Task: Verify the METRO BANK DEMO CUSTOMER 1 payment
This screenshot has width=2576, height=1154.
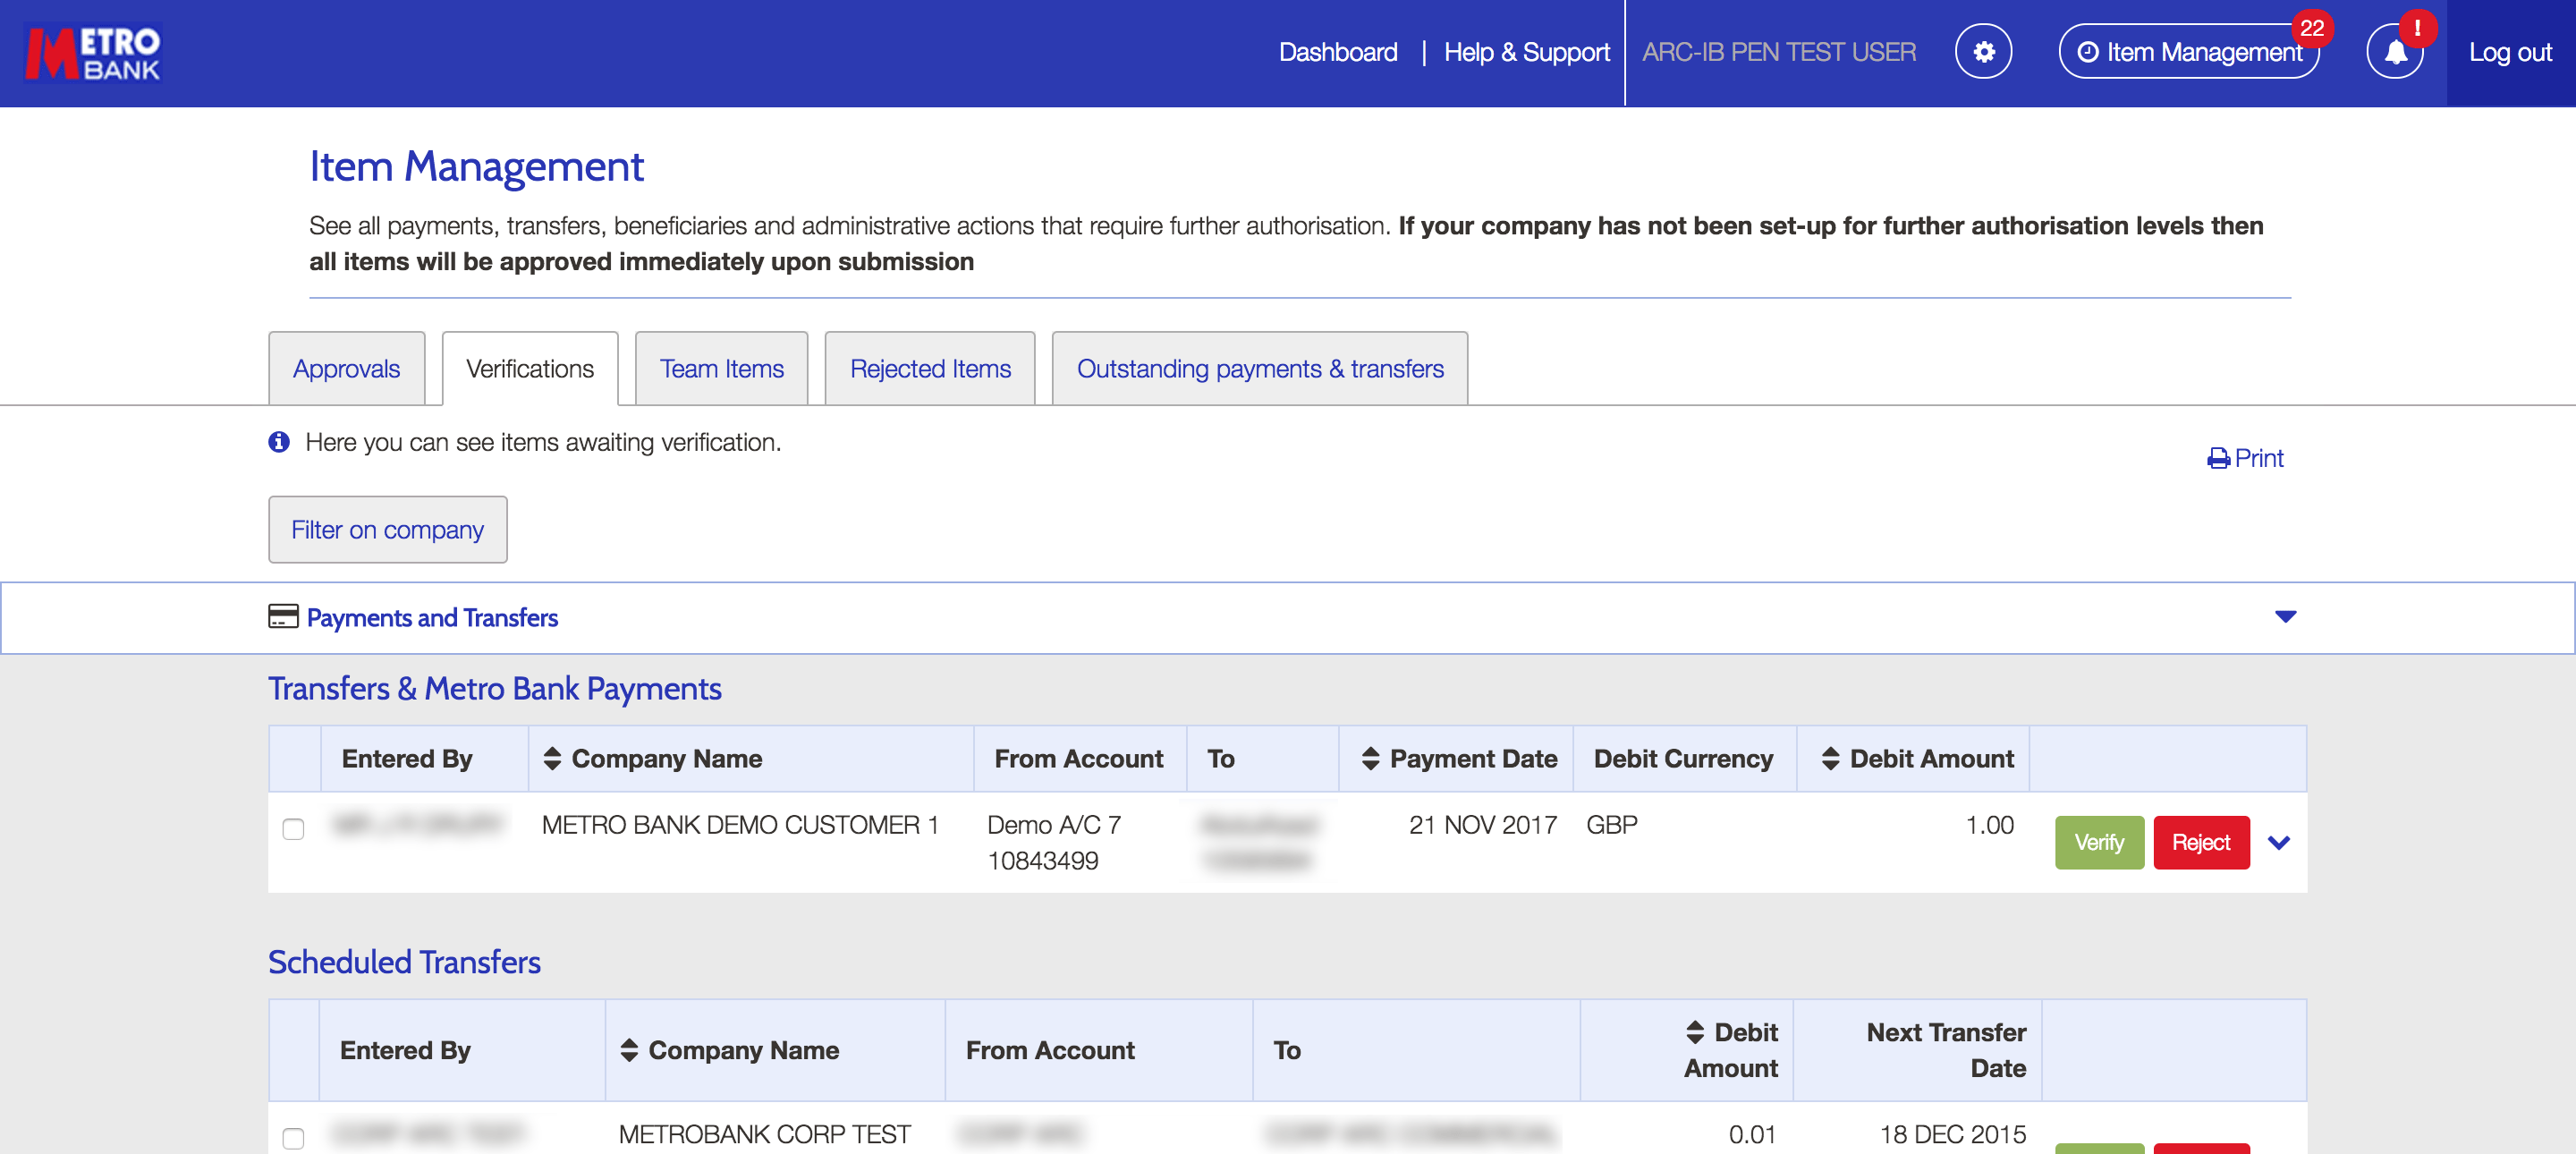Action: click(x=2099, y=843)
